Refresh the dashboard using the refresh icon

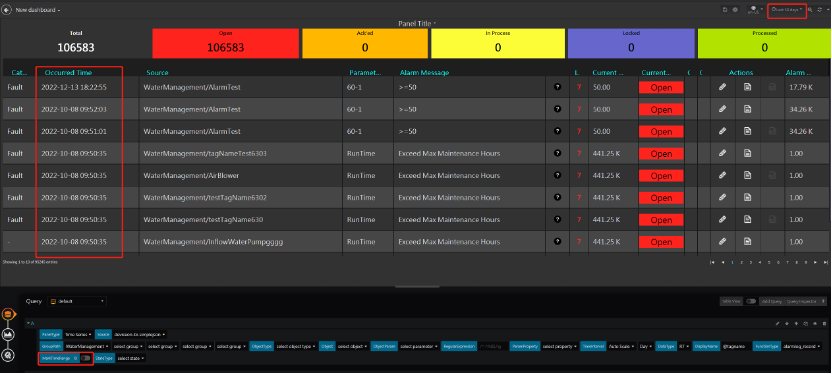point(820,10)
